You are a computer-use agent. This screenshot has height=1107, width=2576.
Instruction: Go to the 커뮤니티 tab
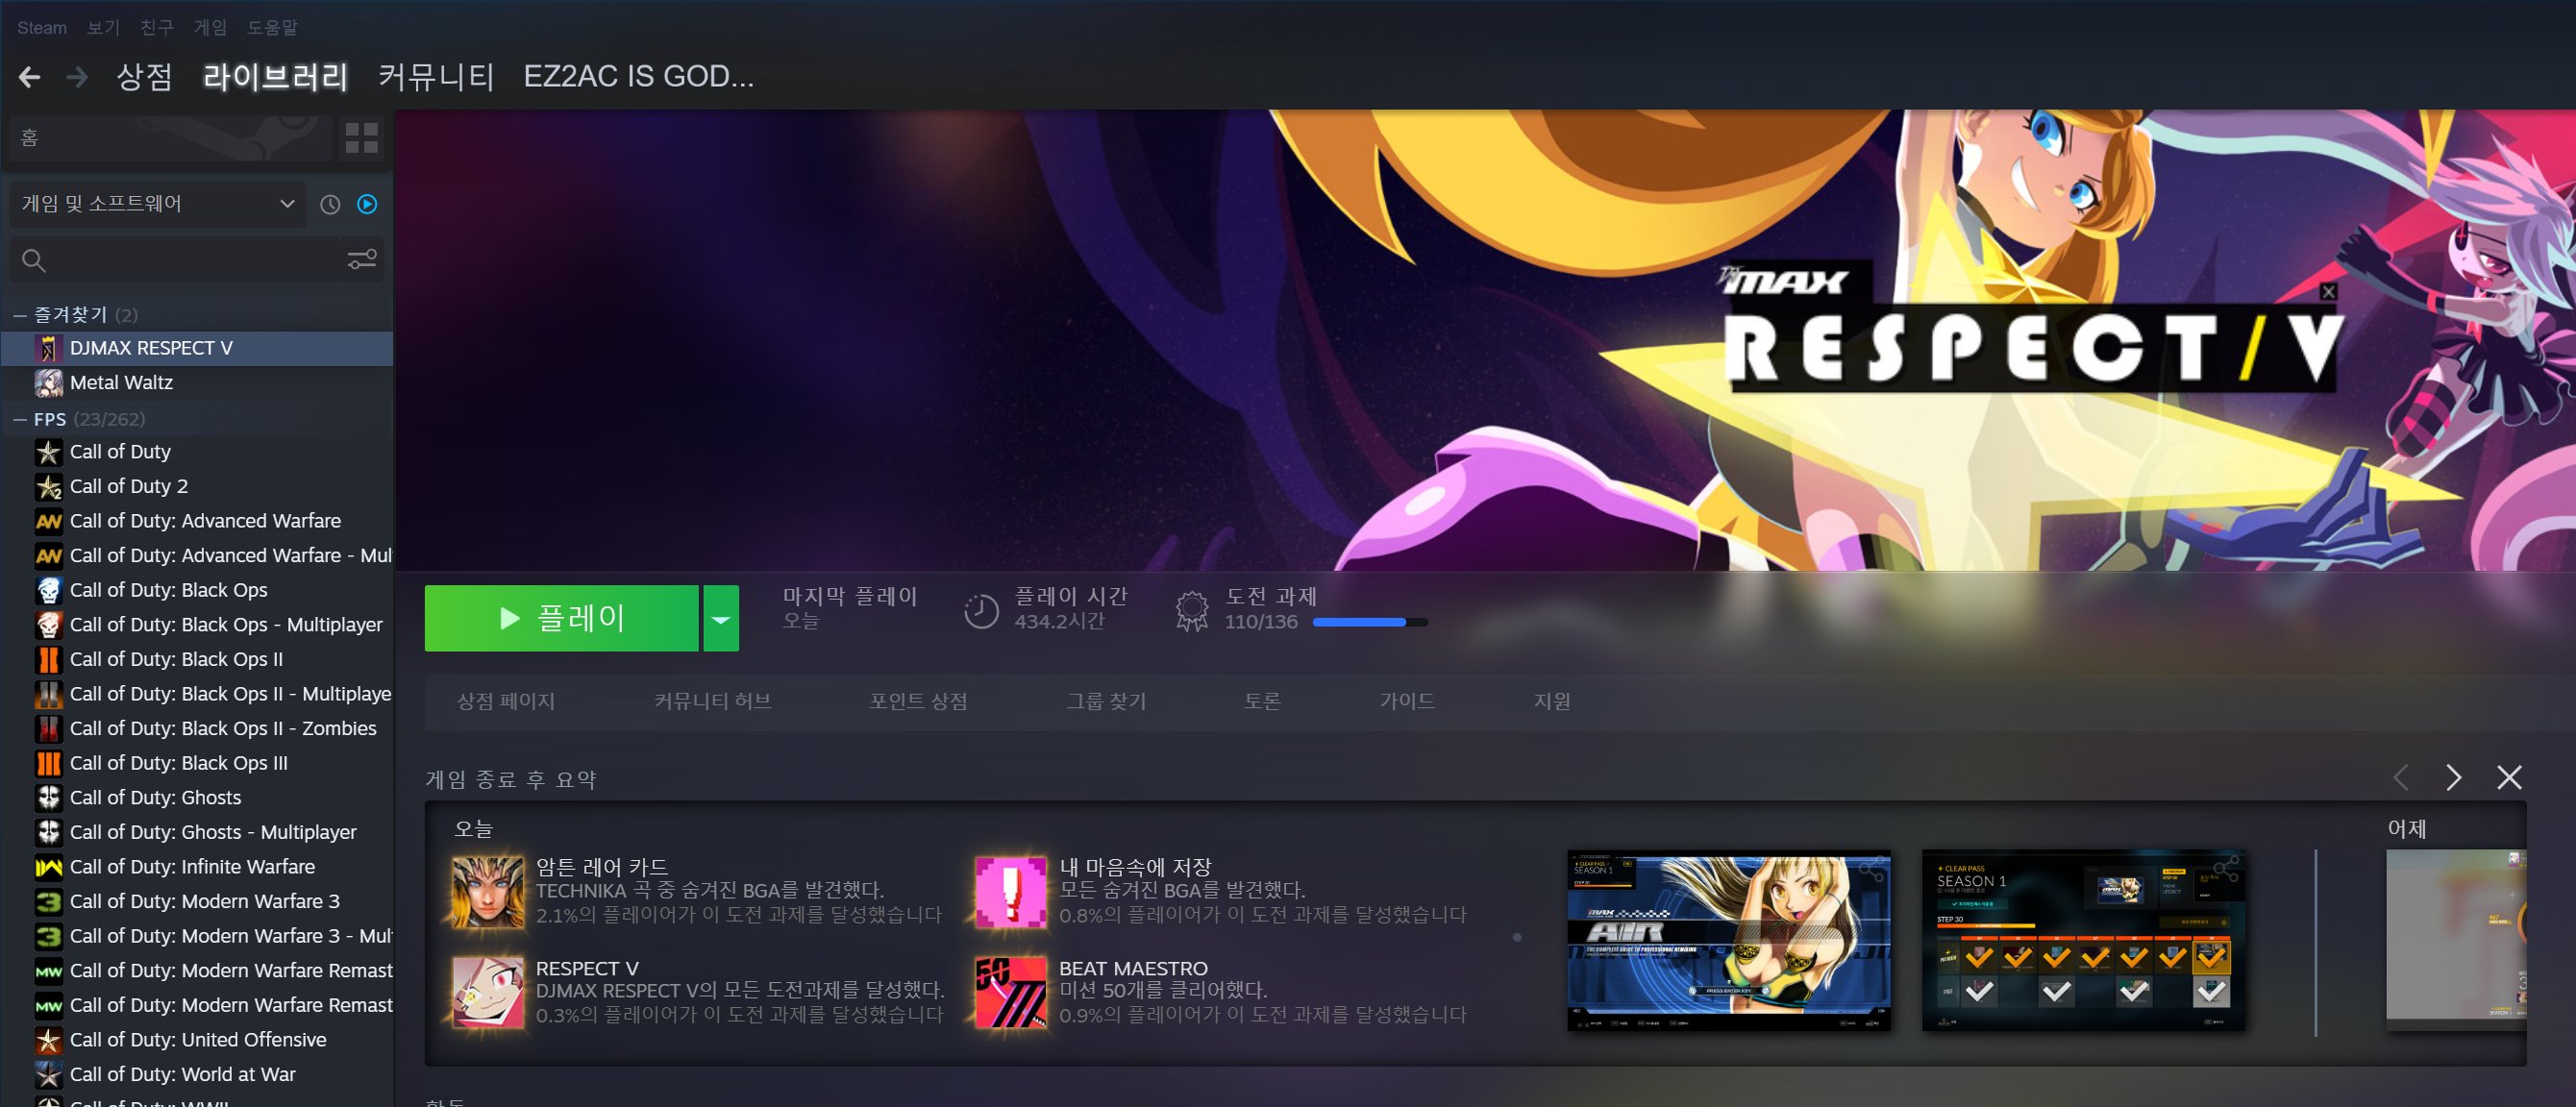click(436, 77)
